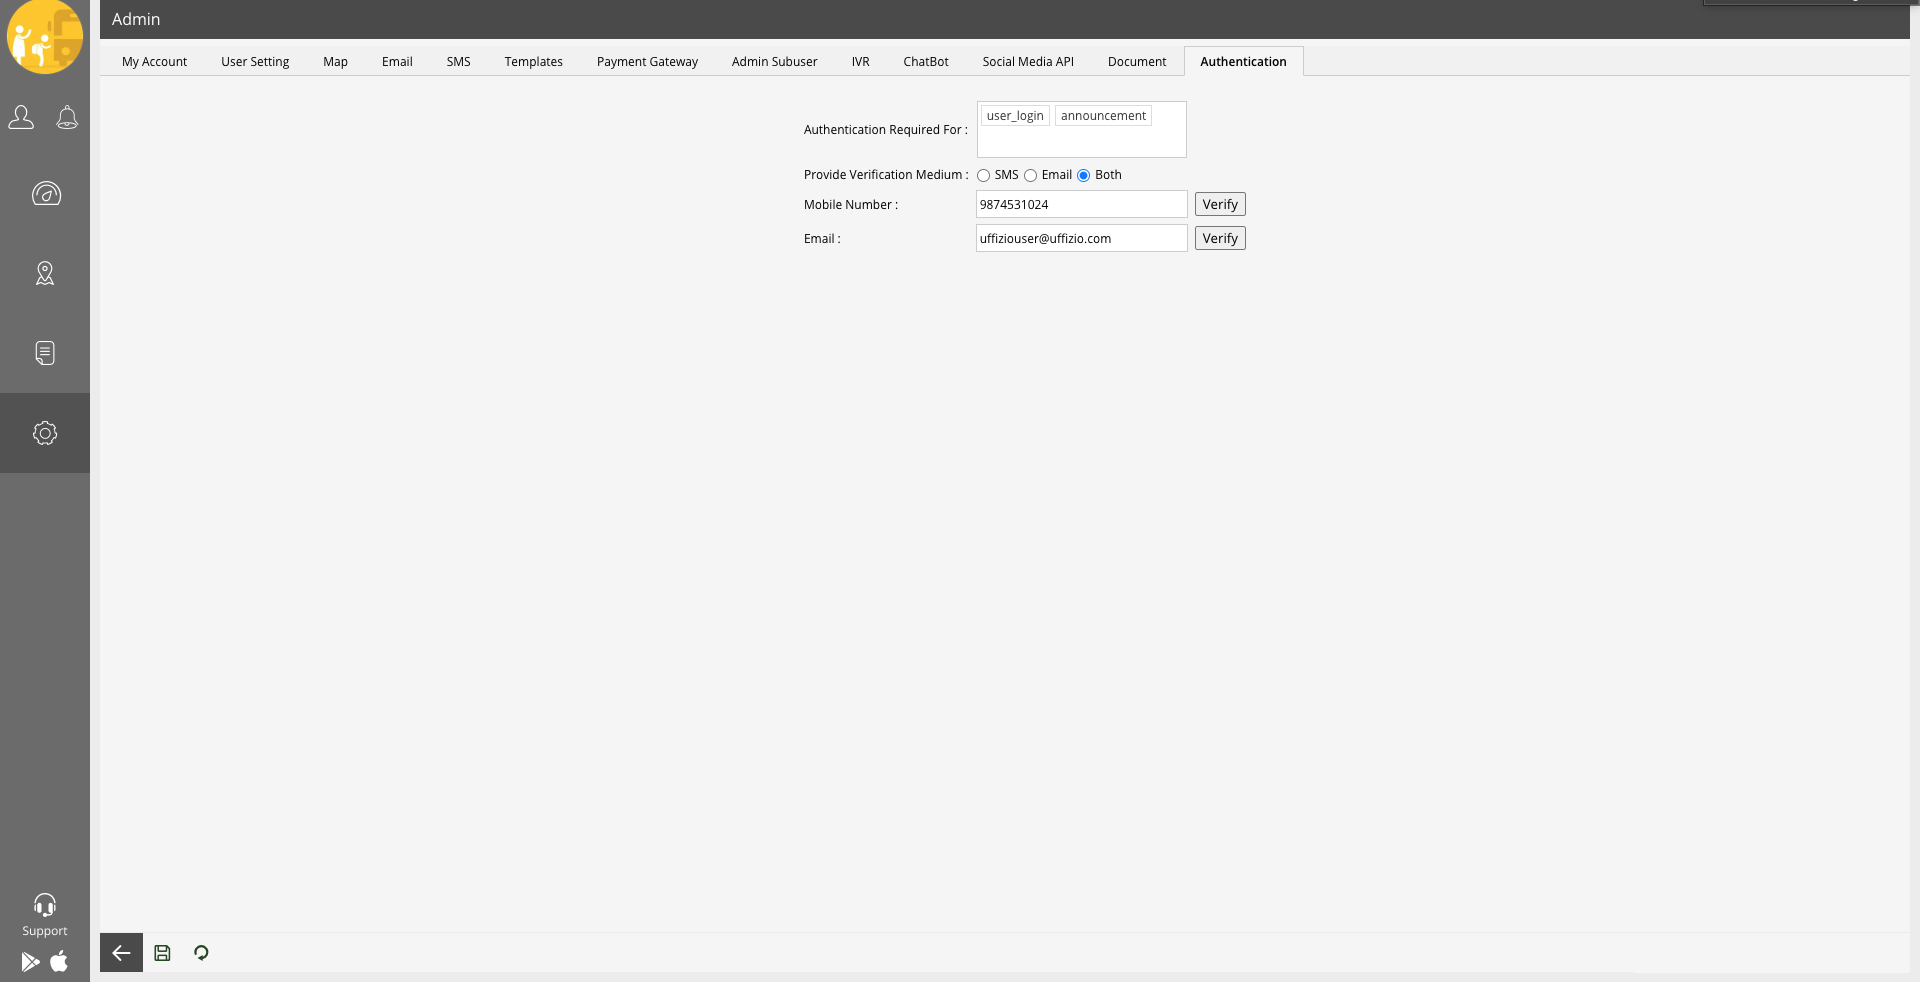Screen dimensions: 1920x982
Task: Open the notifications bell icon
Action: coord(67,117)
